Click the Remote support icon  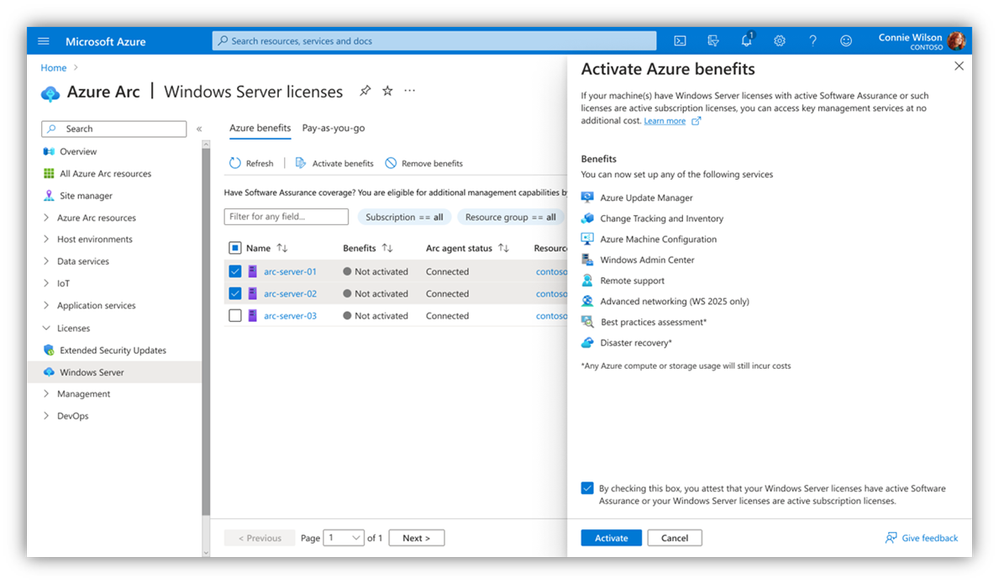(x=587, y=280)
